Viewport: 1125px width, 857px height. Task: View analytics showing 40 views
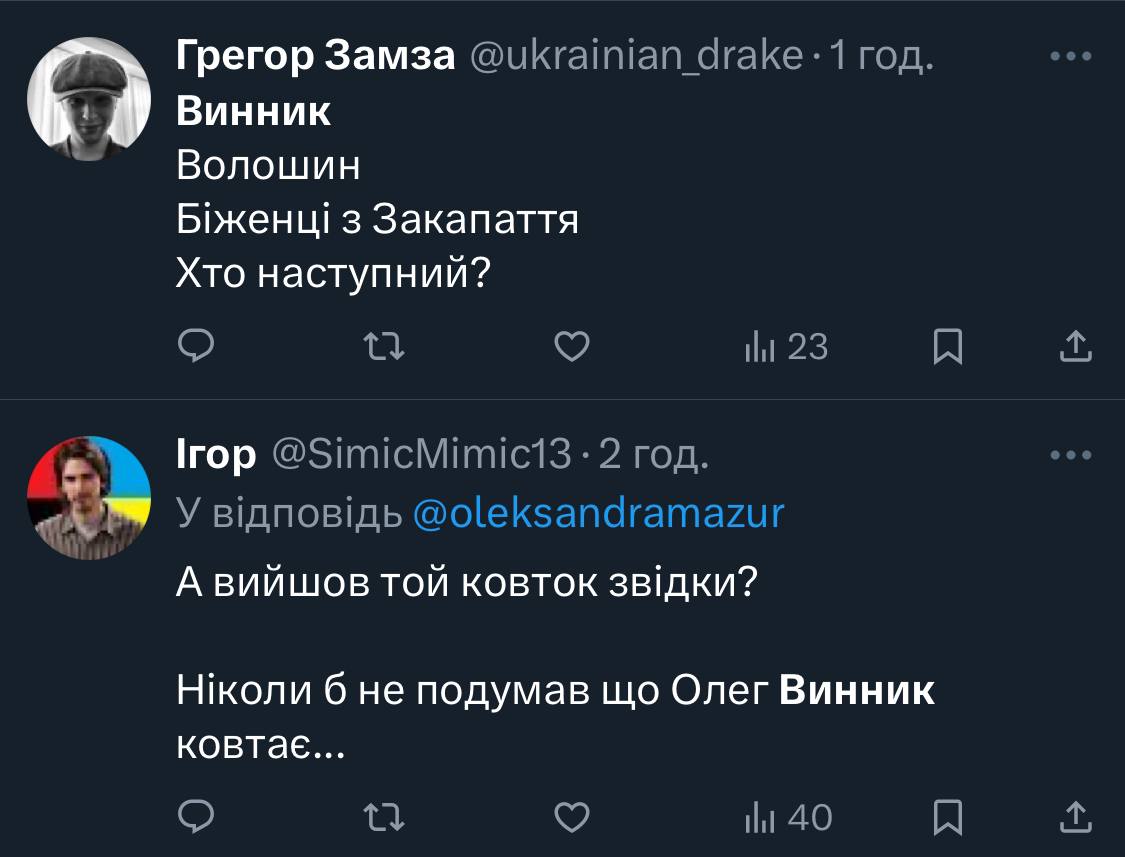point(788,817)
